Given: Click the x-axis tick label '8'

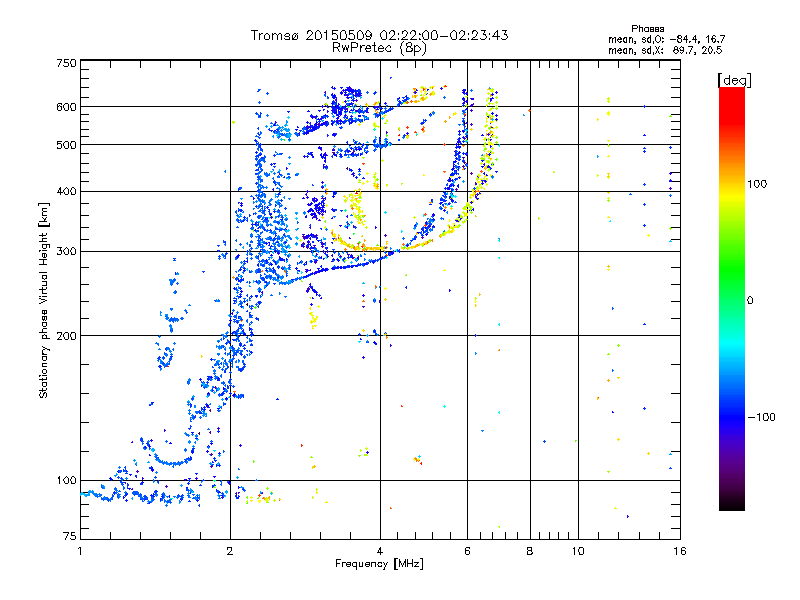Looking at the screenshot, I should (530, 551).
